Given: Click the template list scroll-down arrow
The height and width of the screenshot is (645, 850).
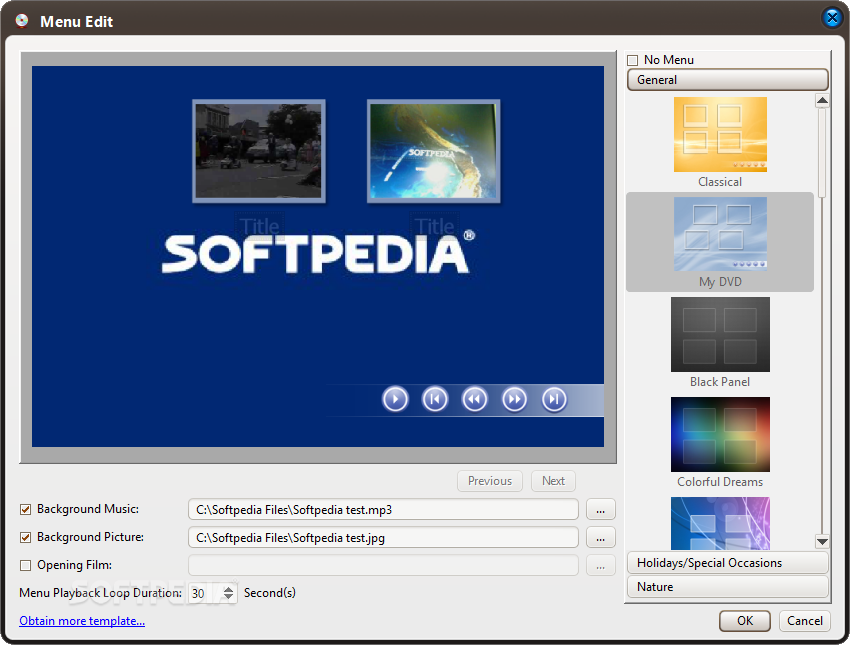Looking at the screenshot, I should 822,541.
